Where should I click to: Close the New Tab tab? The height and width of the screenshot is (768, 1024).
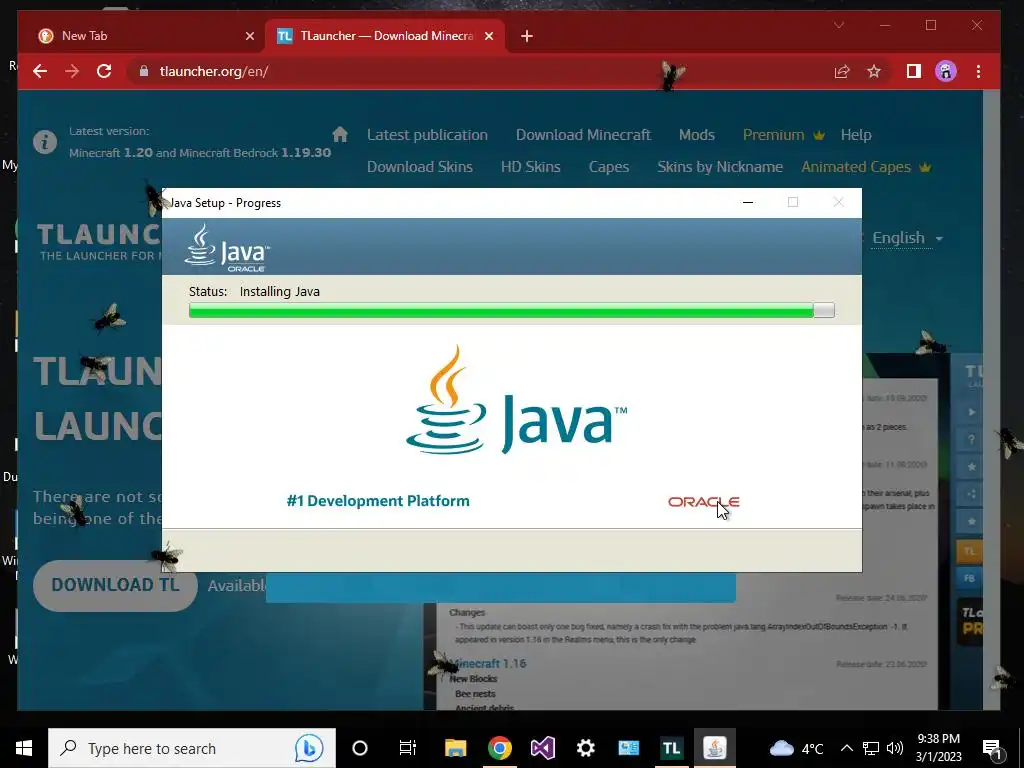coord(249,36)
